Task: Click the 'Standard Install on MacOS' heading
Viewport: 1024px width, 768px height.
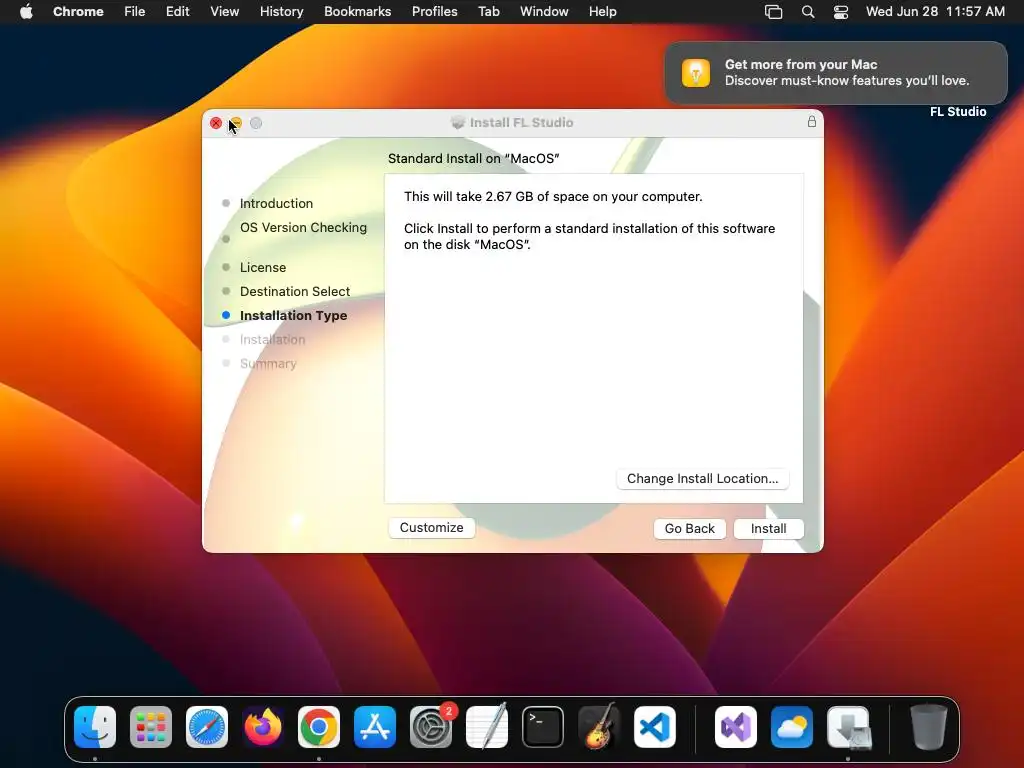Action: 473,158
